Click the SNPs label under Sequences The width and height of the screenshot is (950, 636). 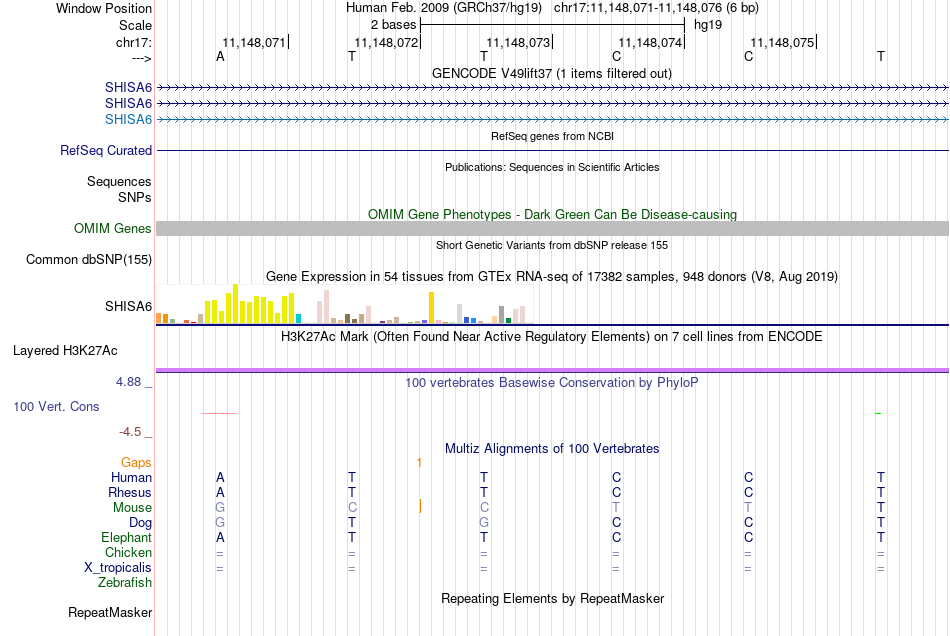pyautogui.click(x=135, y=197)
